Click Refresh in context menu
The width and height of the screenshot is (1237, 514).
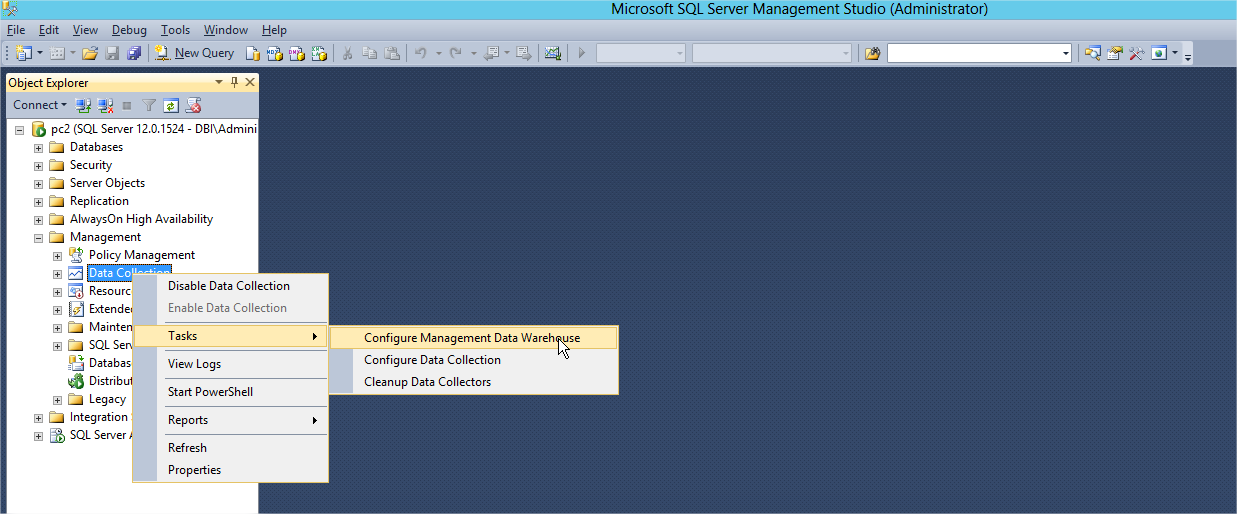click(231, 448)
